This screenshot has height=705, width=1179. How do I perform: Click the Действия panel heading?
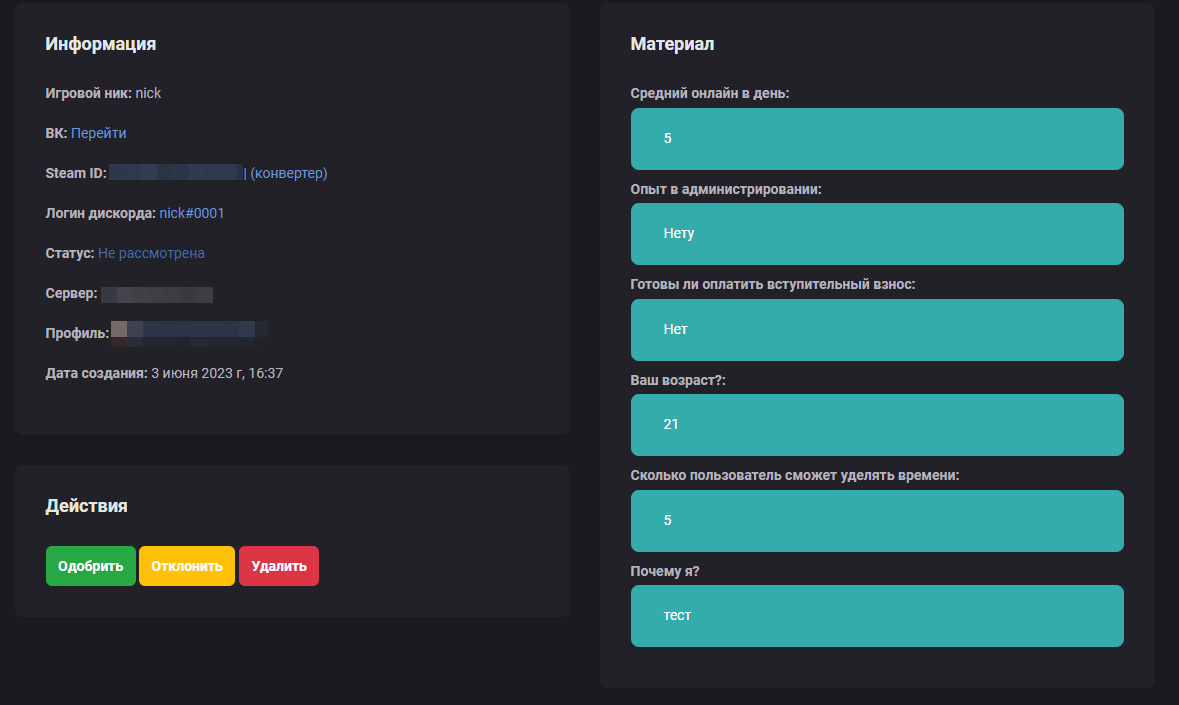click(x=87, y=506)
